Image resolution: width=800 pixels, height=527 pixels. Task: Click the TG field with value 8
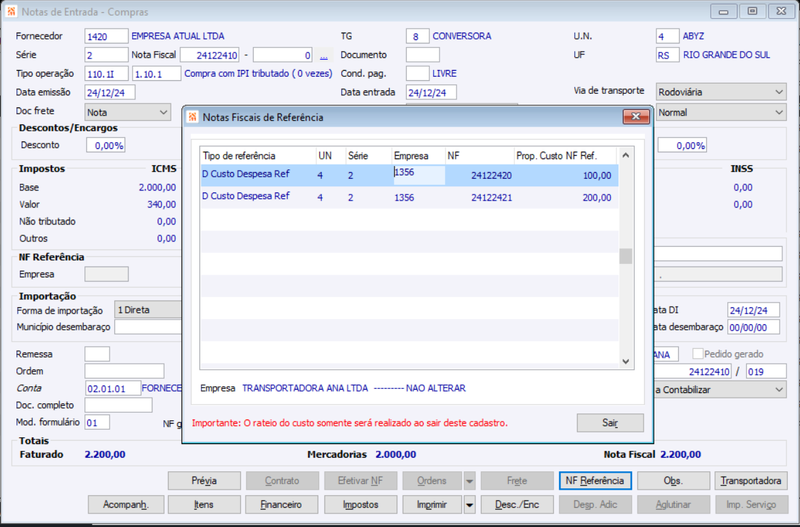417,36
